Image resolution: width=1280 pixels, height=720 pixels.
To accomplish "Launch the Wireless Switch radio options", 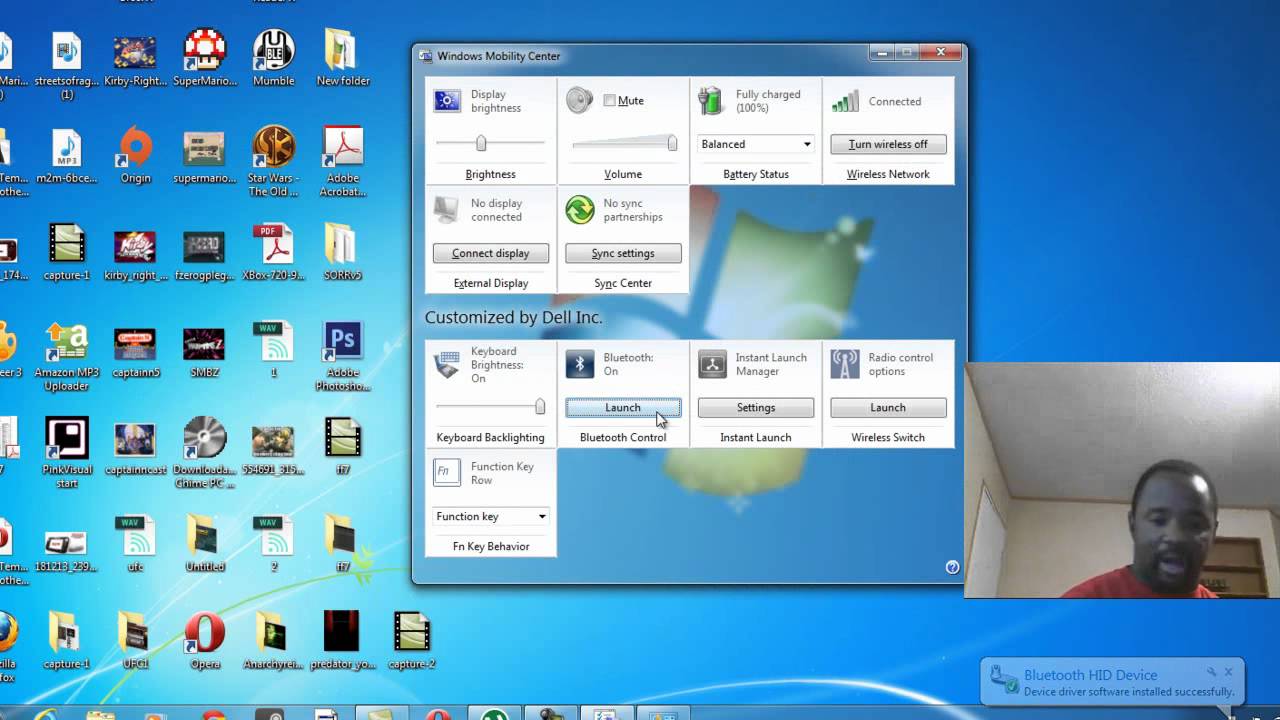I will click(x=888, y=407).
